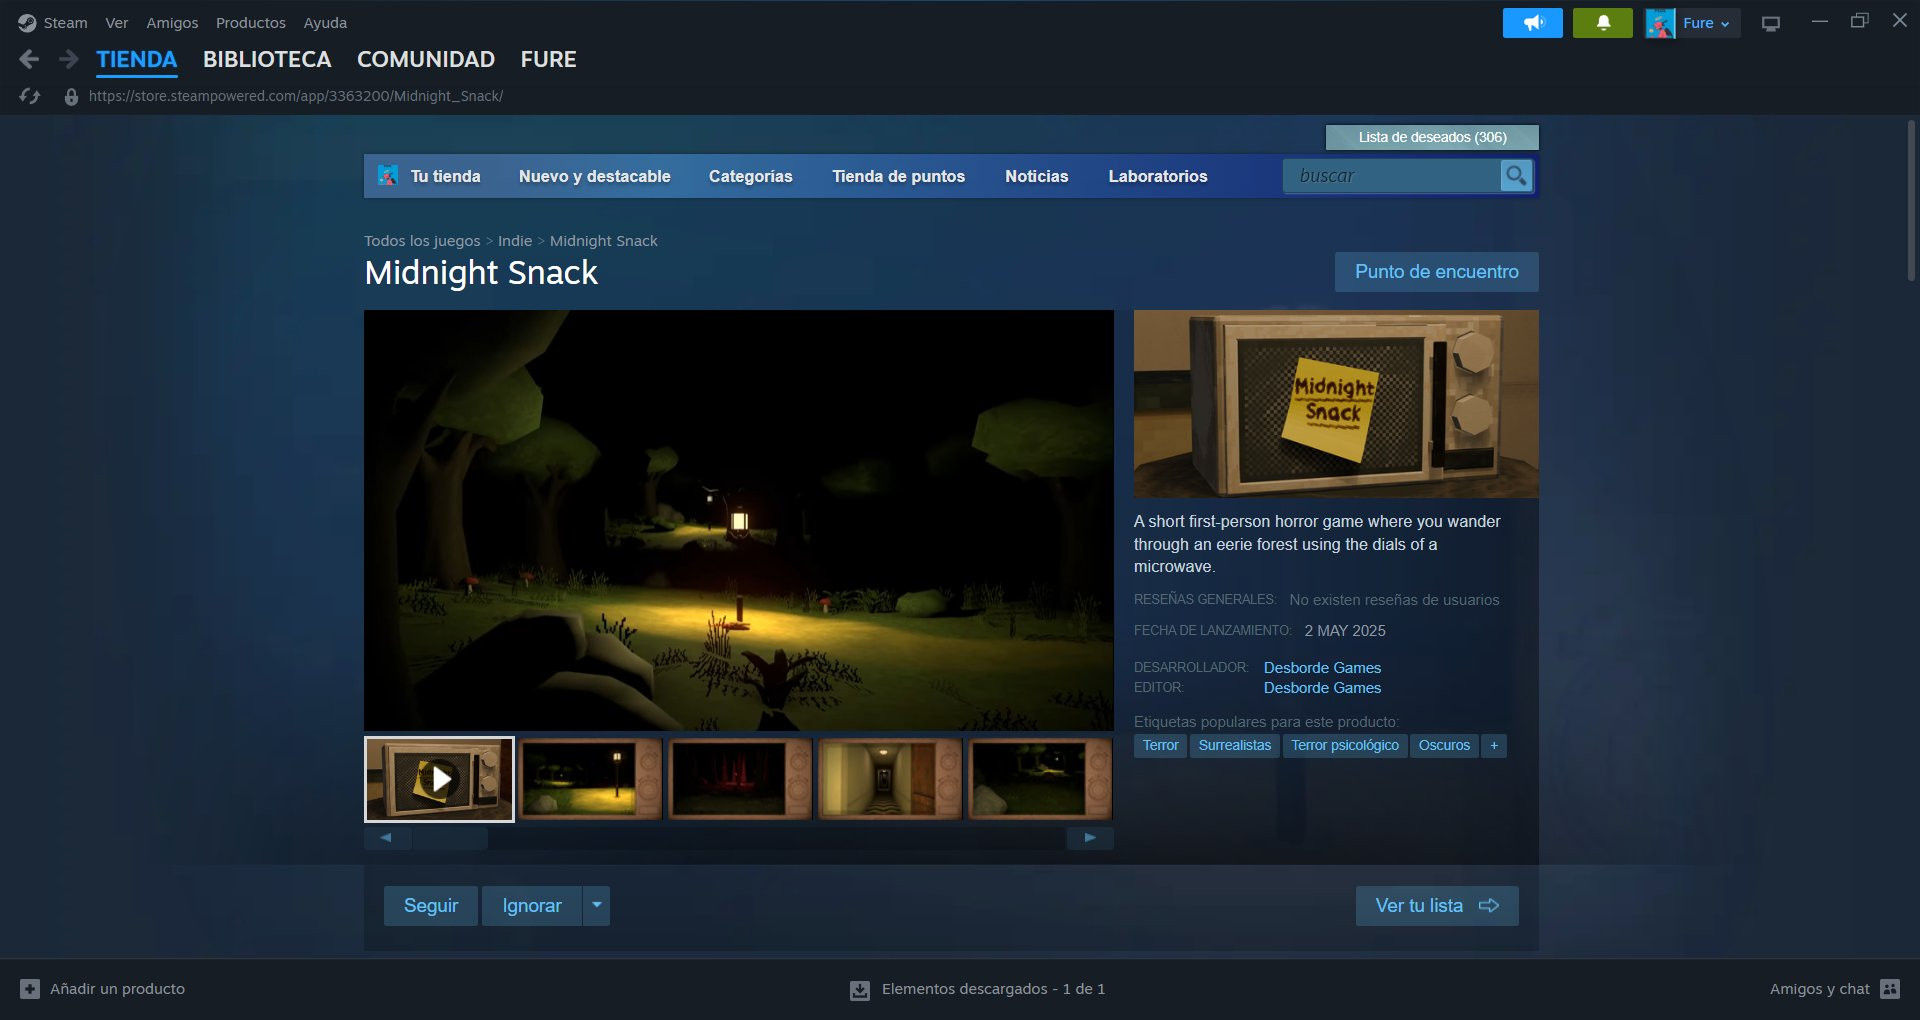Select the Surrealistas tag
1920x1020 pixels.
coord(1235,746)
